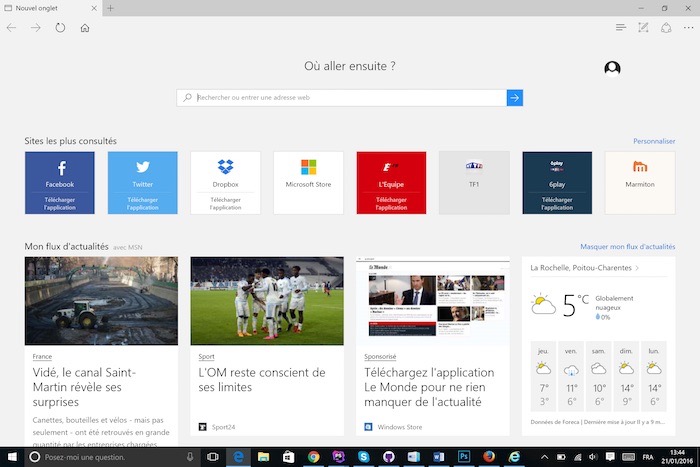Viewport: 700px width, 467px height.
Task: Open the user profile avatar icon
Action: coord(612,68)
